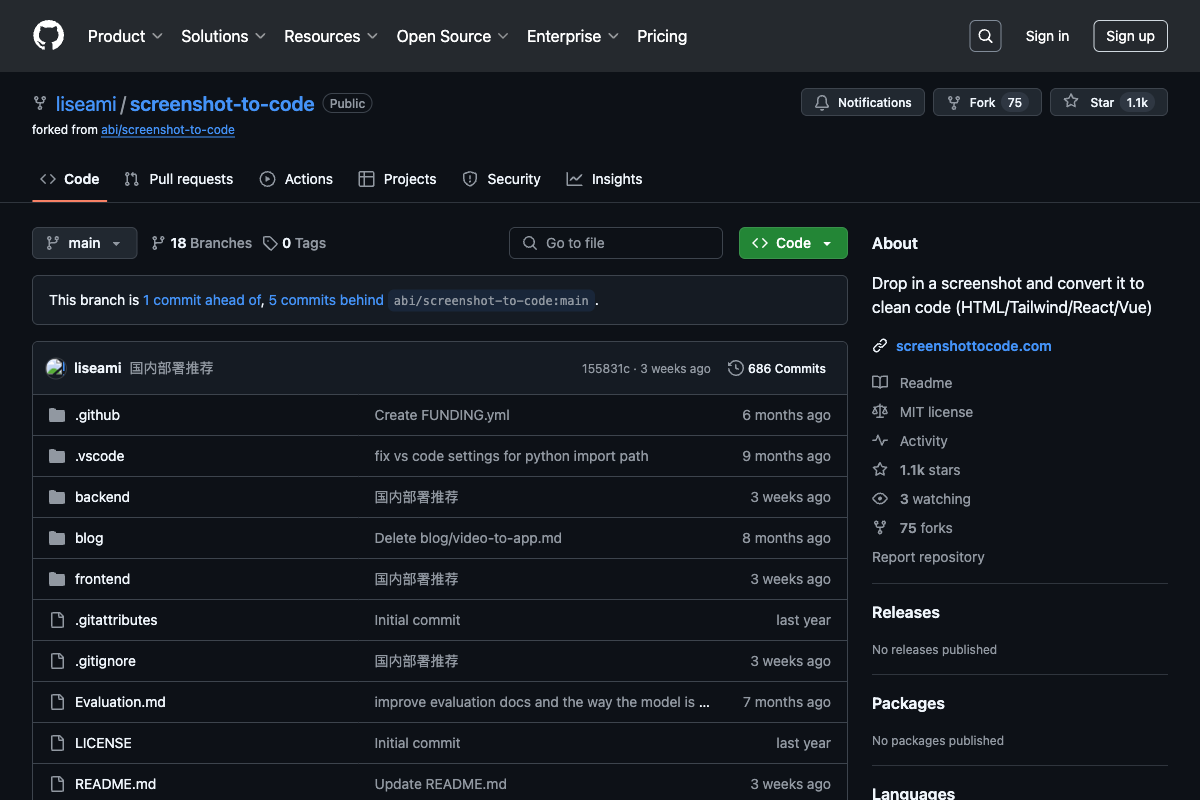The height and width of the screenshot is (800, 1200).
Task: Open the Releases heading link
Action: [x=906, y=612]
